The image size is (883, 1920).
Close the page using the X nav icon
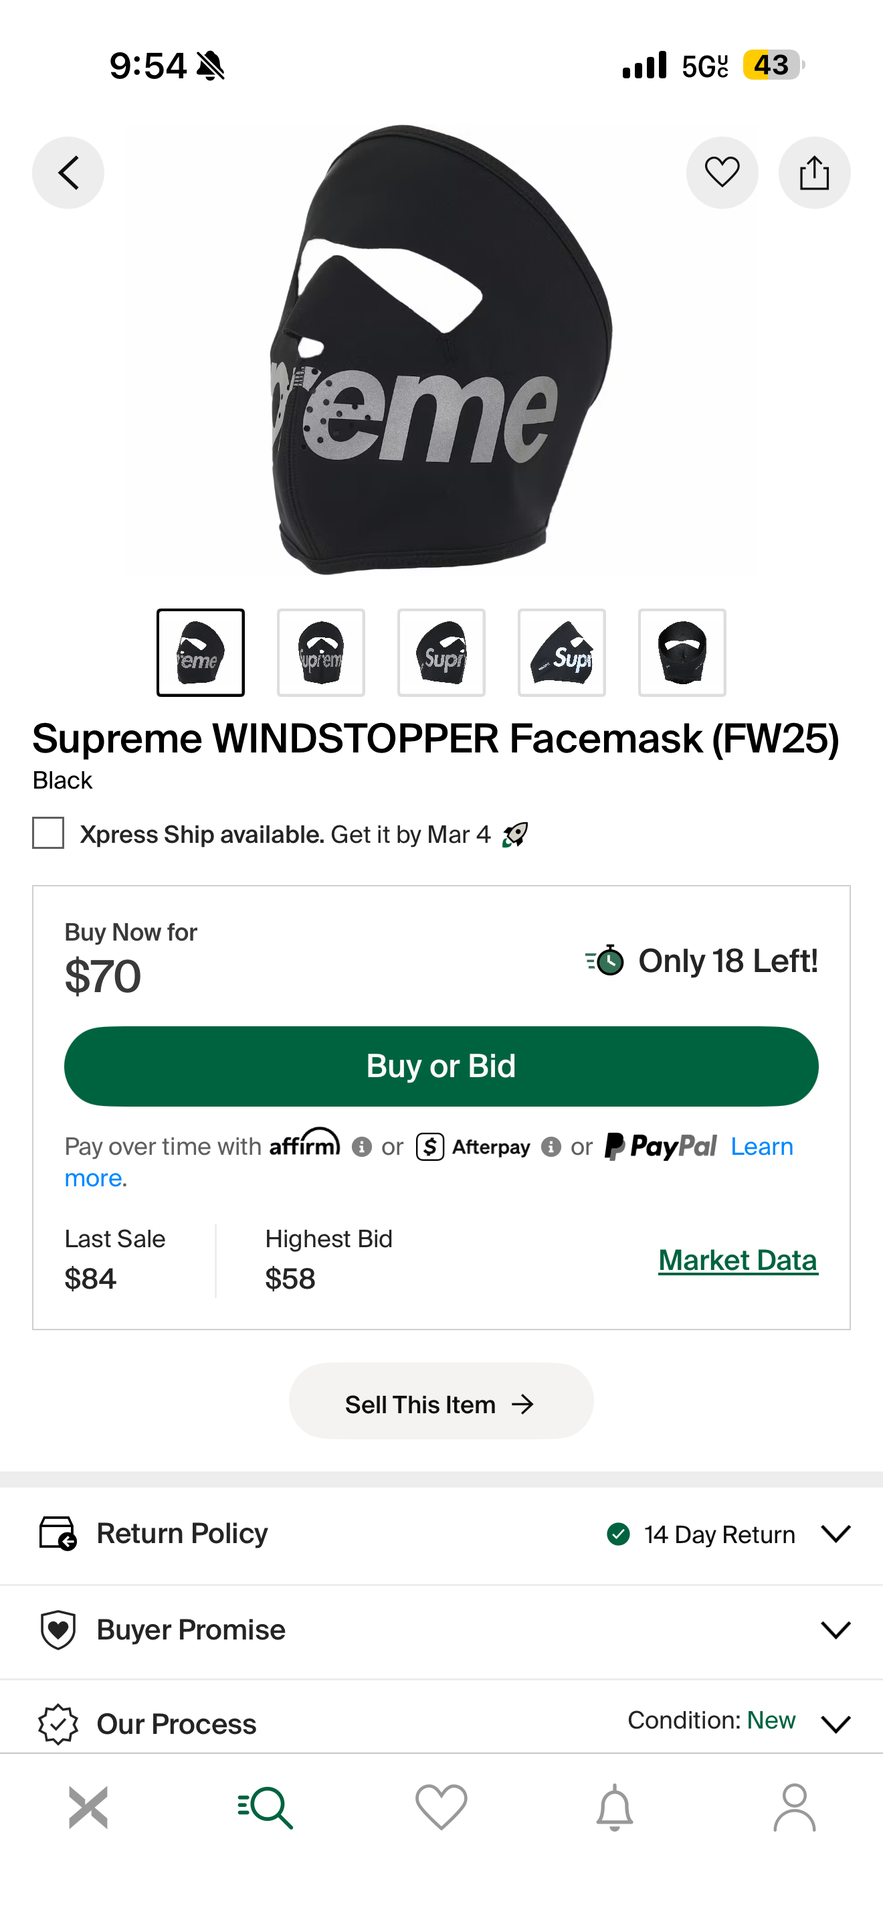88,1807
